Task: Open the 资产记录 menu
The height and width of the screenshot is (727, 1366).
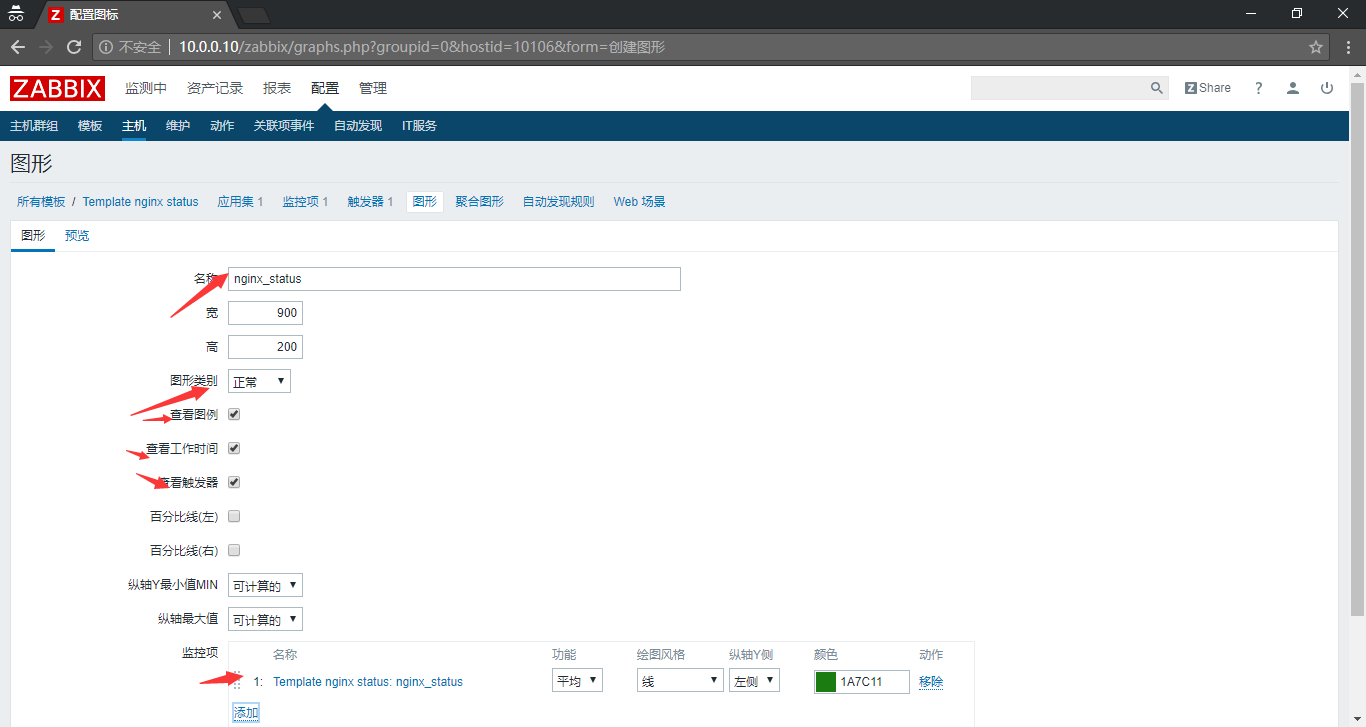Action: click(215, 88)
